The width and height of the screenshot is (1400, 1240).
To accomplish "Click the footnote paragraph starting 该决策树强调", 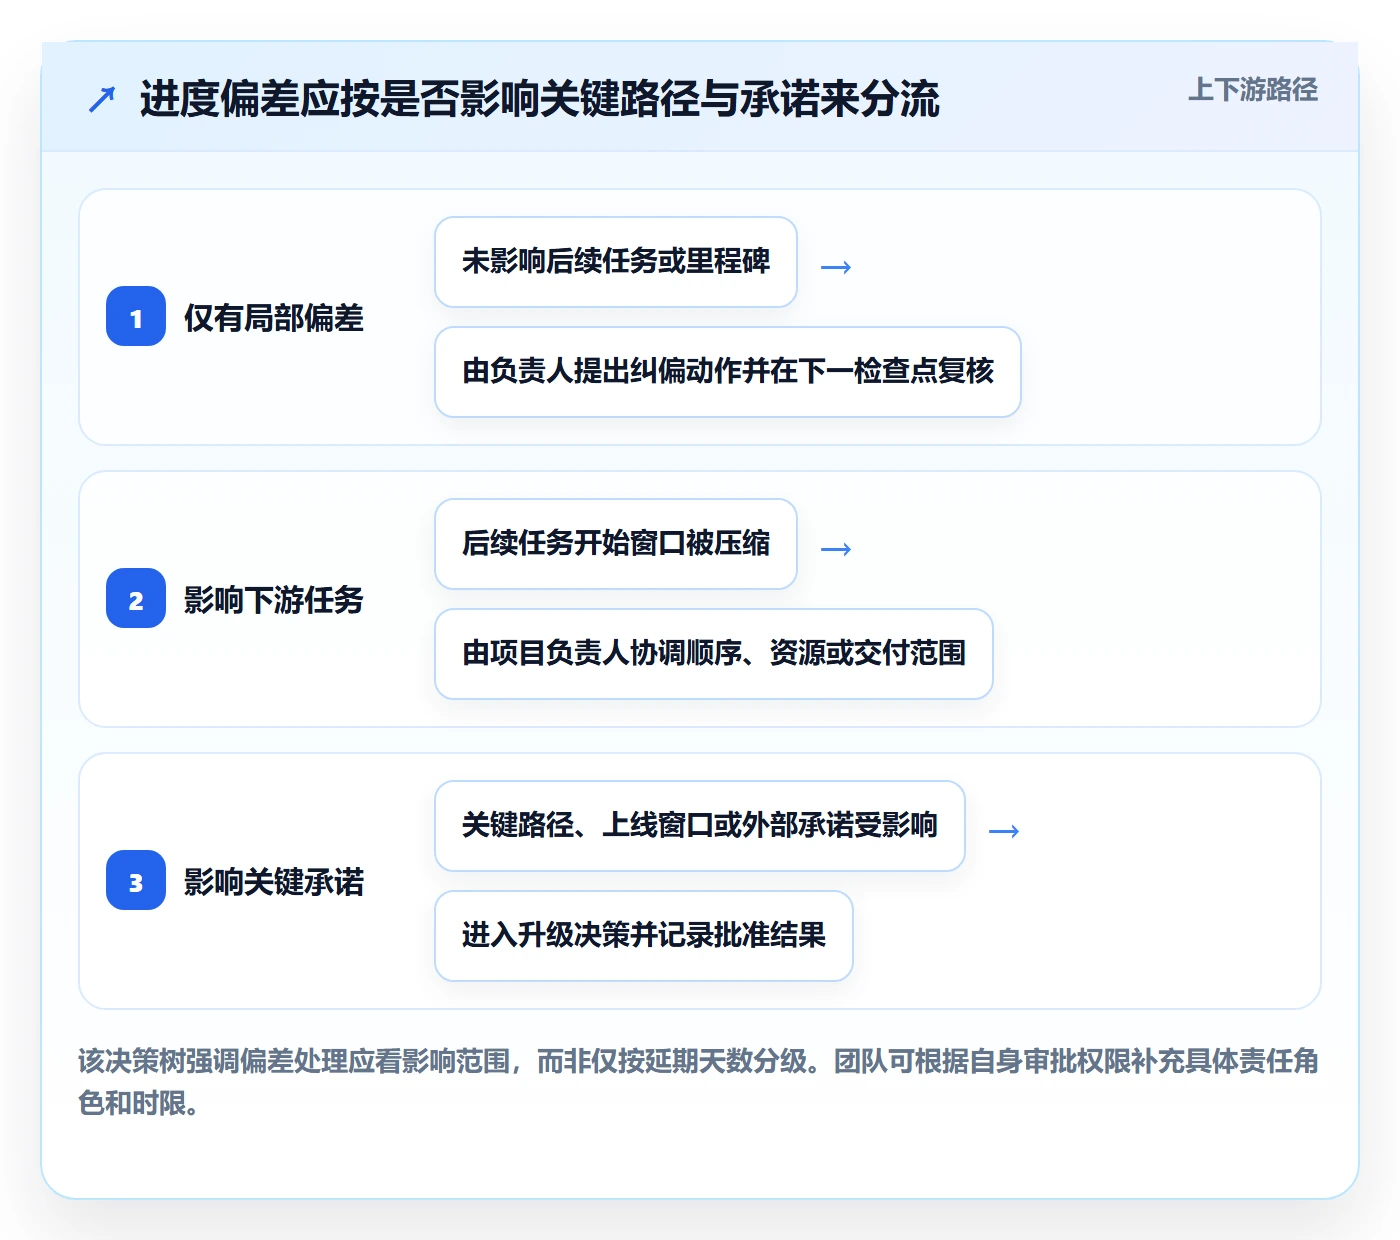I will (699, 1082).
